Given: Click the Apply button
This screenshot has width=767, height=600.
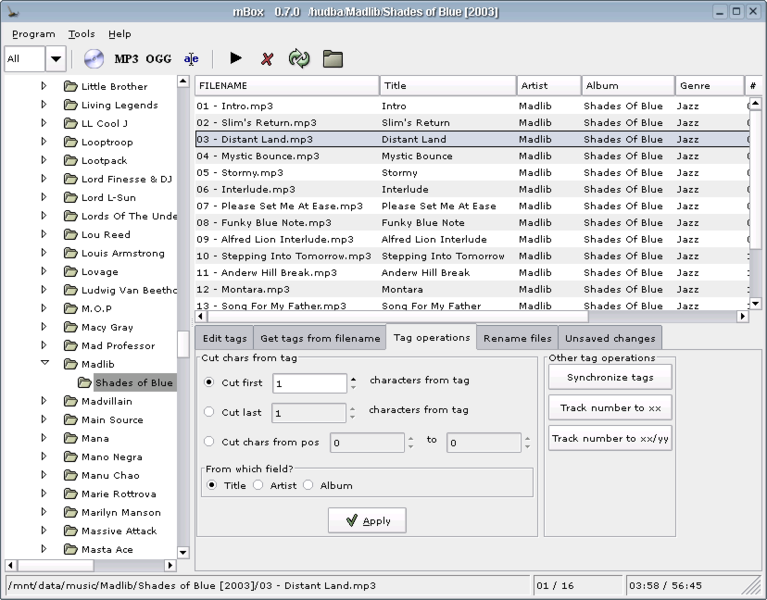Looking at the screenshot, I should pos(367,520).
